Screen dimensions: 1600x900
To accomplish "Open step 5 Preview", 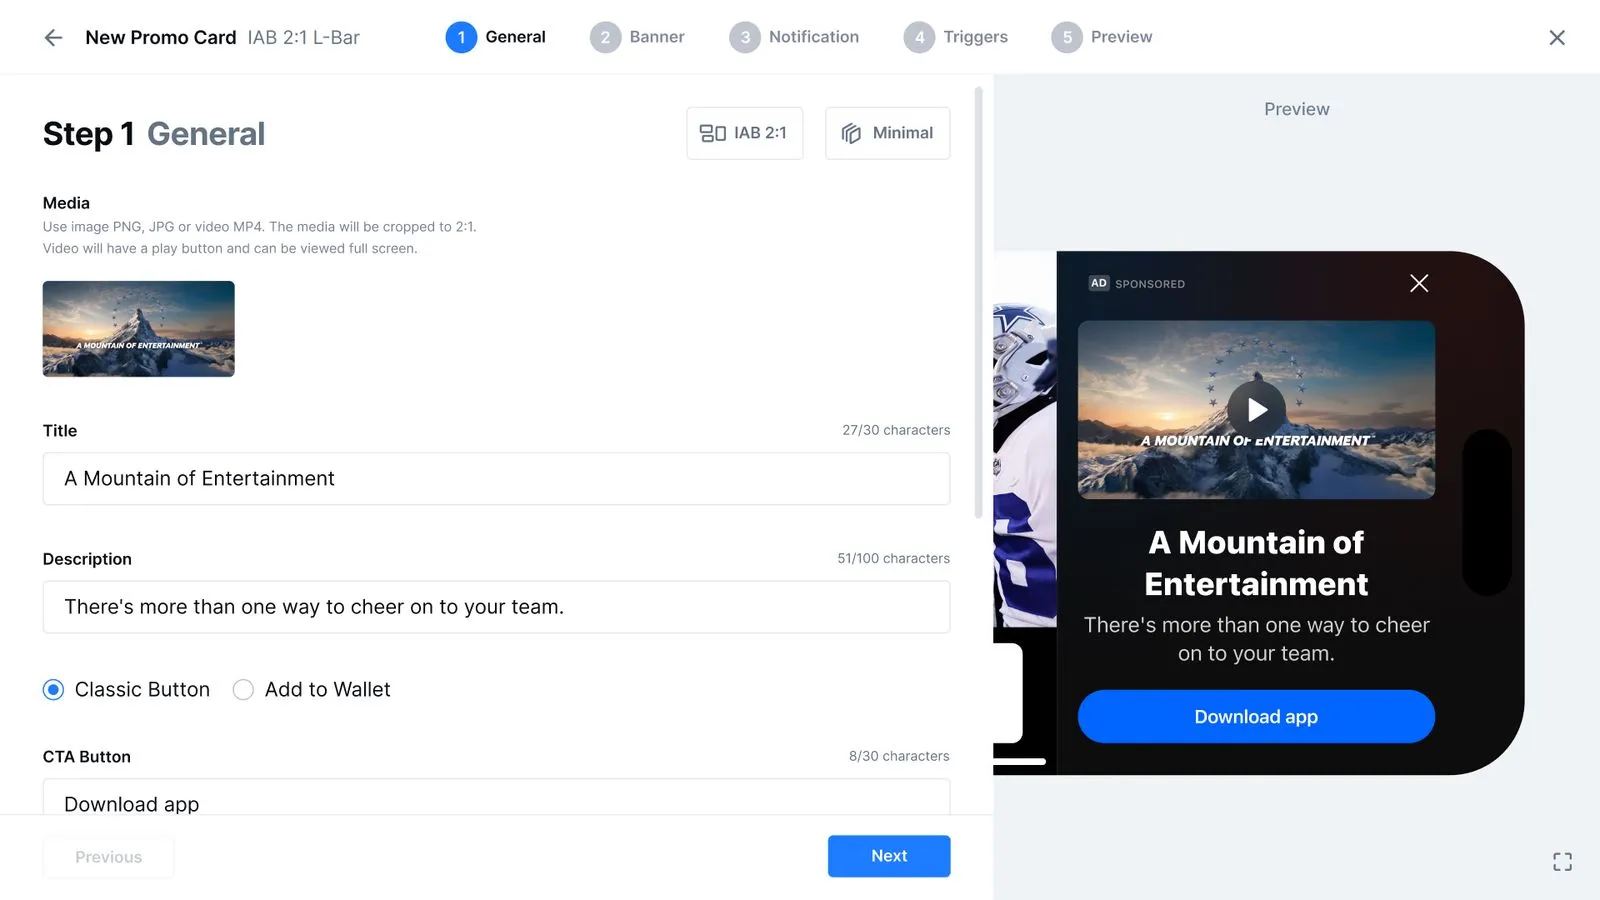I will tap(1101, 37).
